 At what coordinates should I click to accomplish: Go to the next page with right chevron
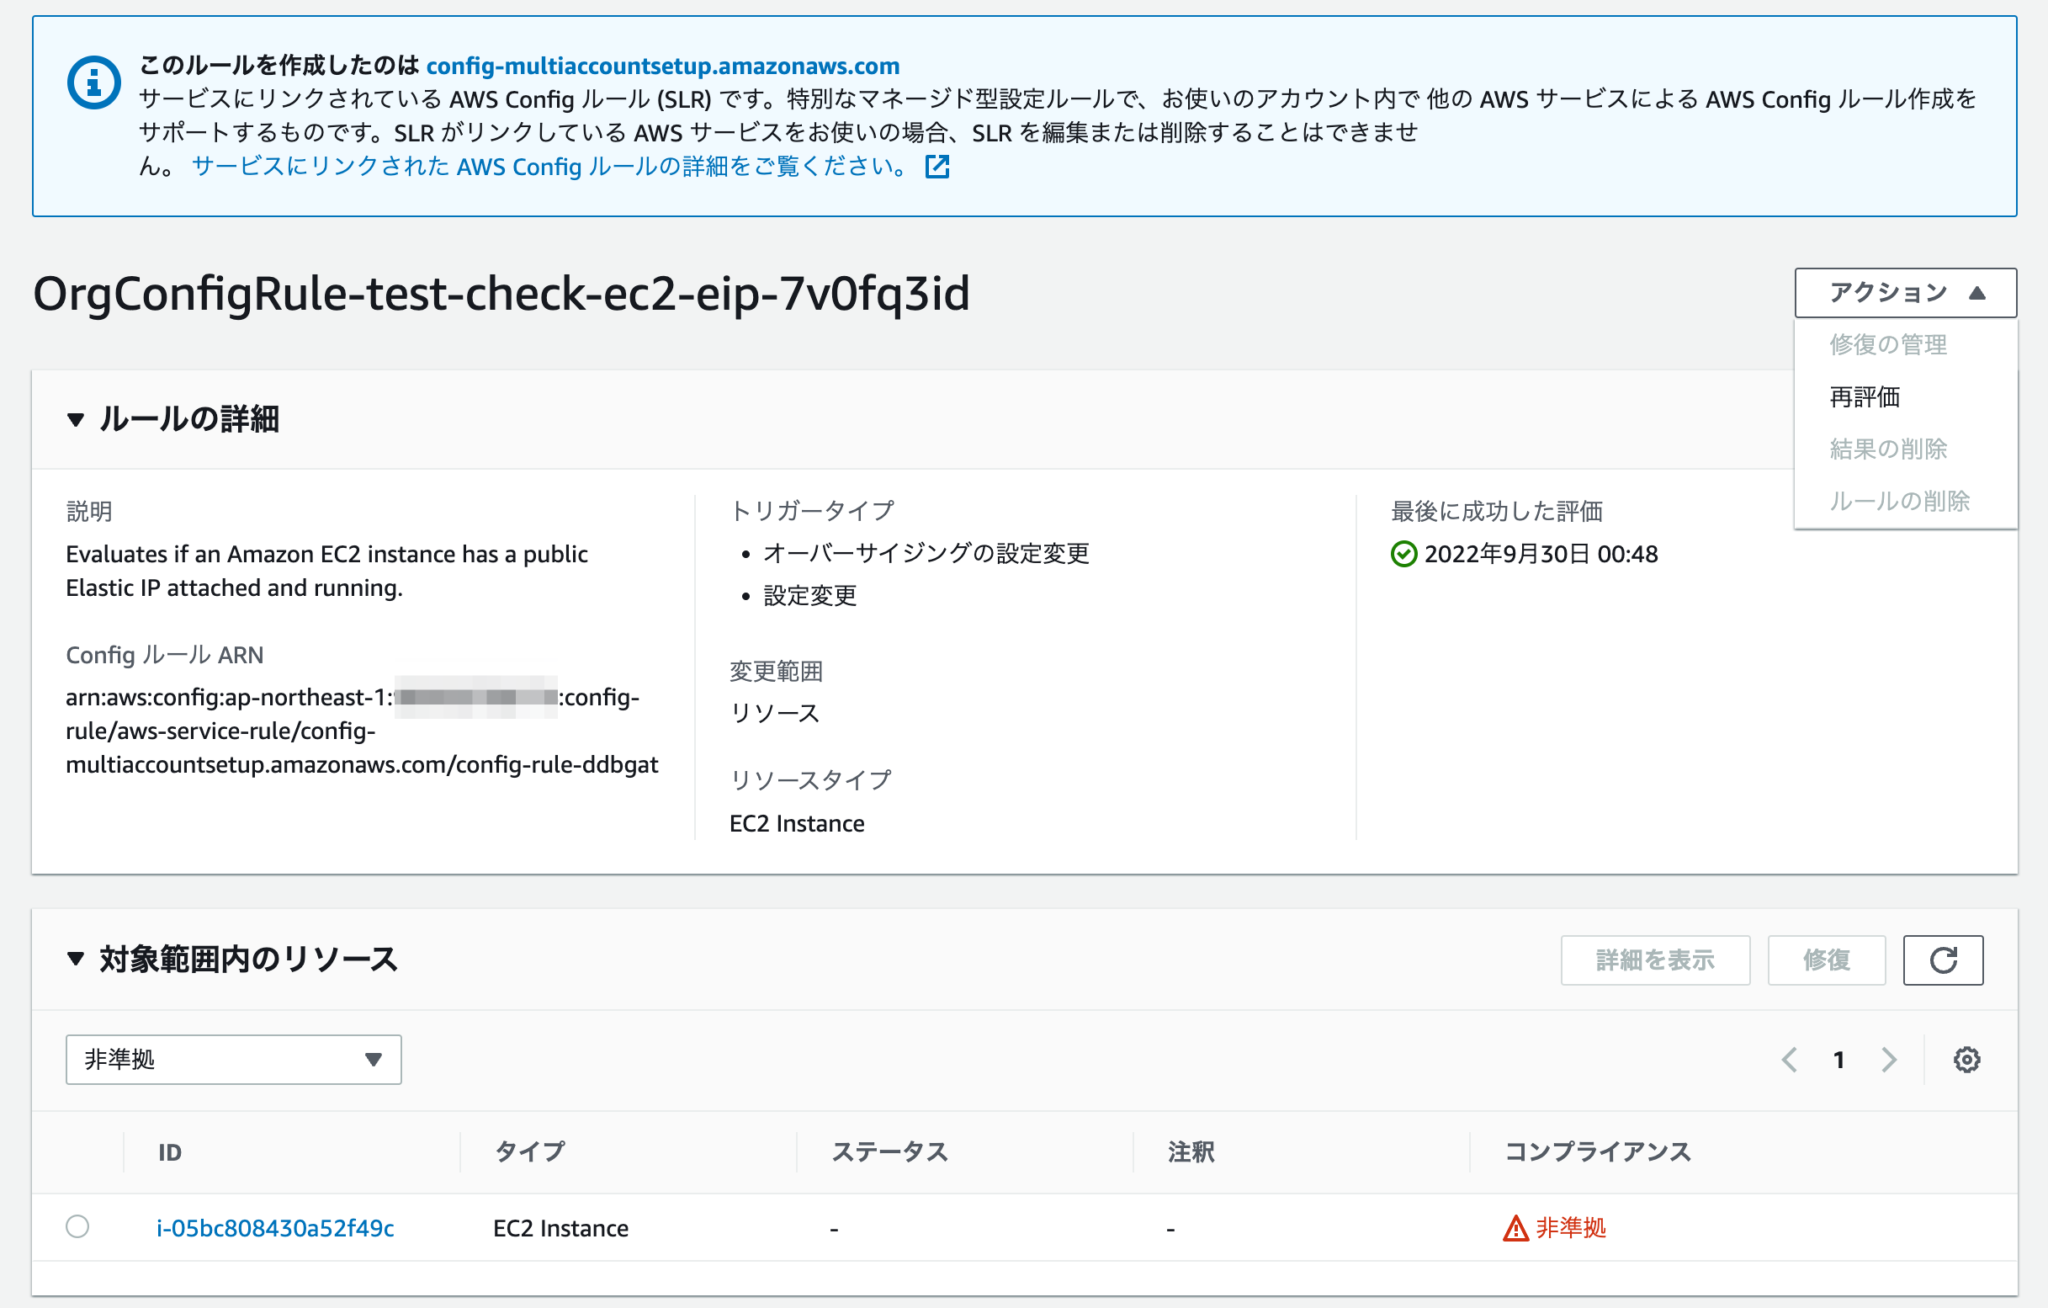1889,1060
